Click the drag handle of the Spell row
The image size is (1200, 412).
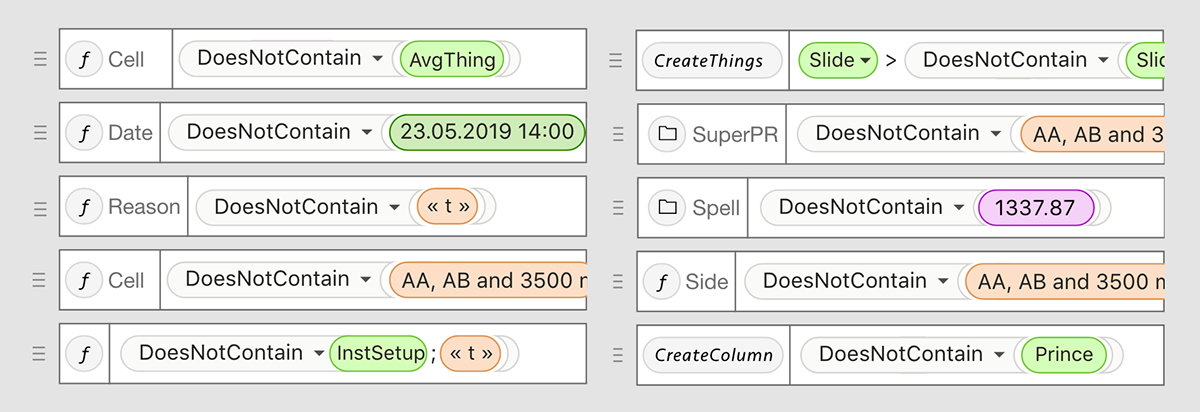click(x=616, y=208)
